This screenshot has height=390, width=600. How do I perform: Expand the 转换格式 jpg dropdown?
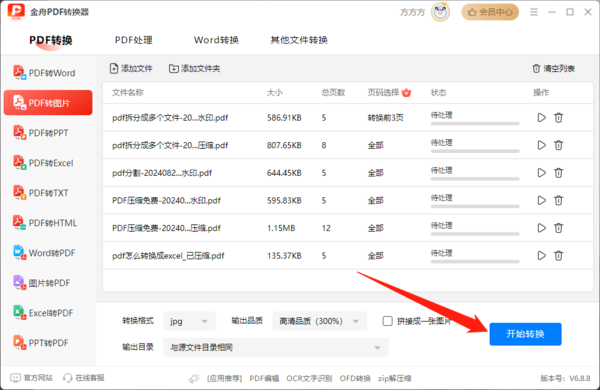click(189, 321)
